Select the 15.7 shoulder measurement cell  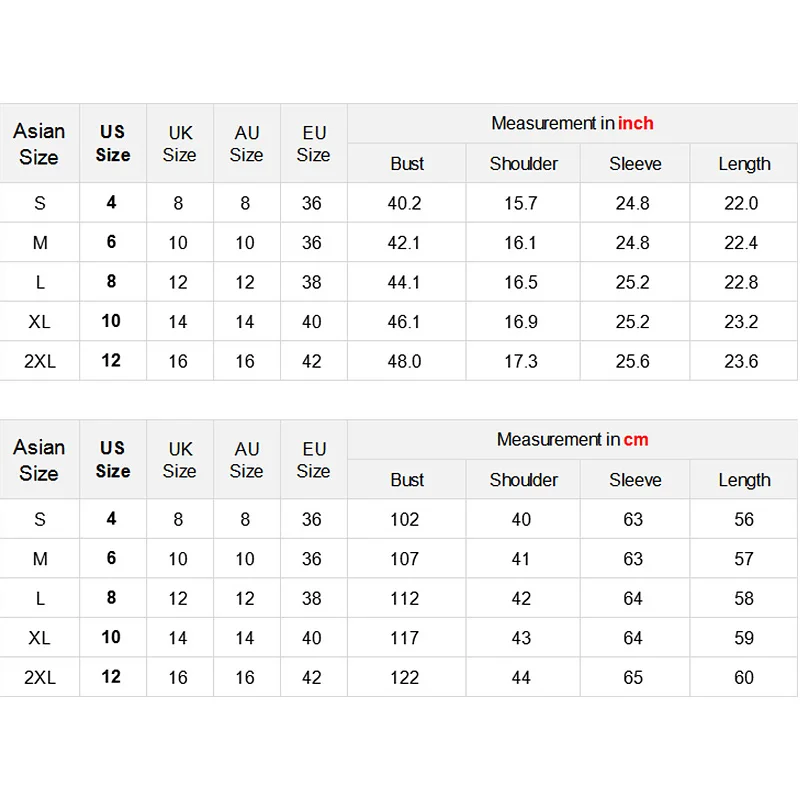[521, 203]
